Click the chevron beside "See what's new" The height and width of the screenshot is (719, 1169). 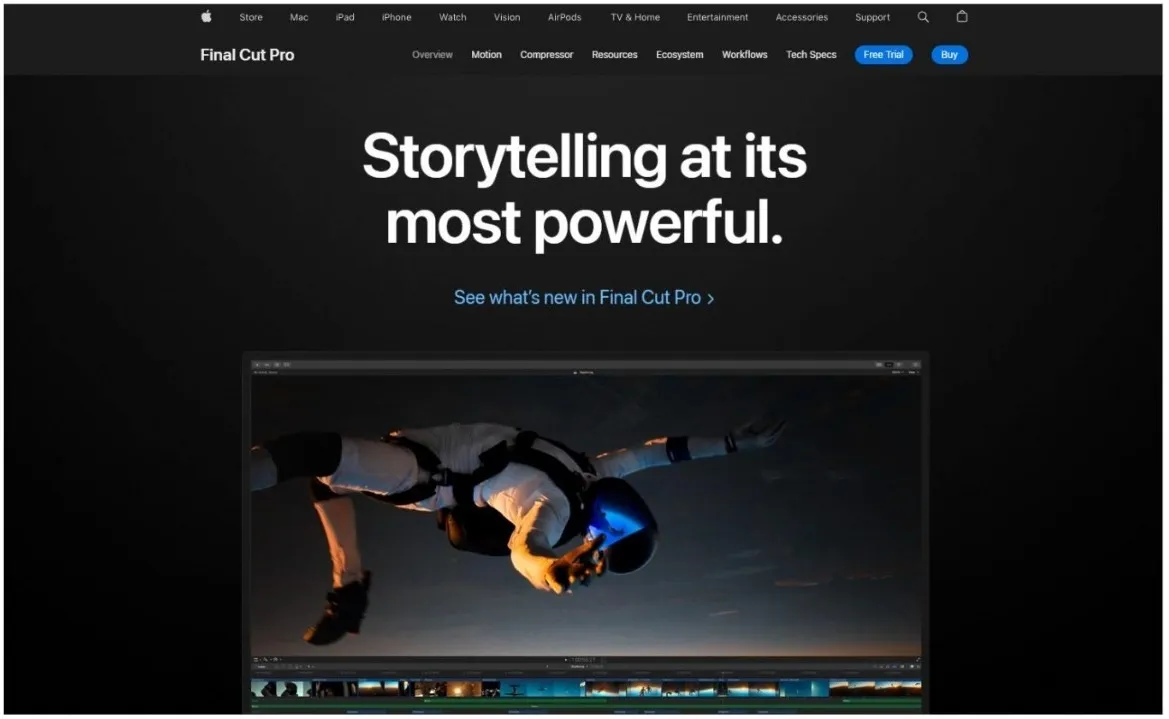711,297
